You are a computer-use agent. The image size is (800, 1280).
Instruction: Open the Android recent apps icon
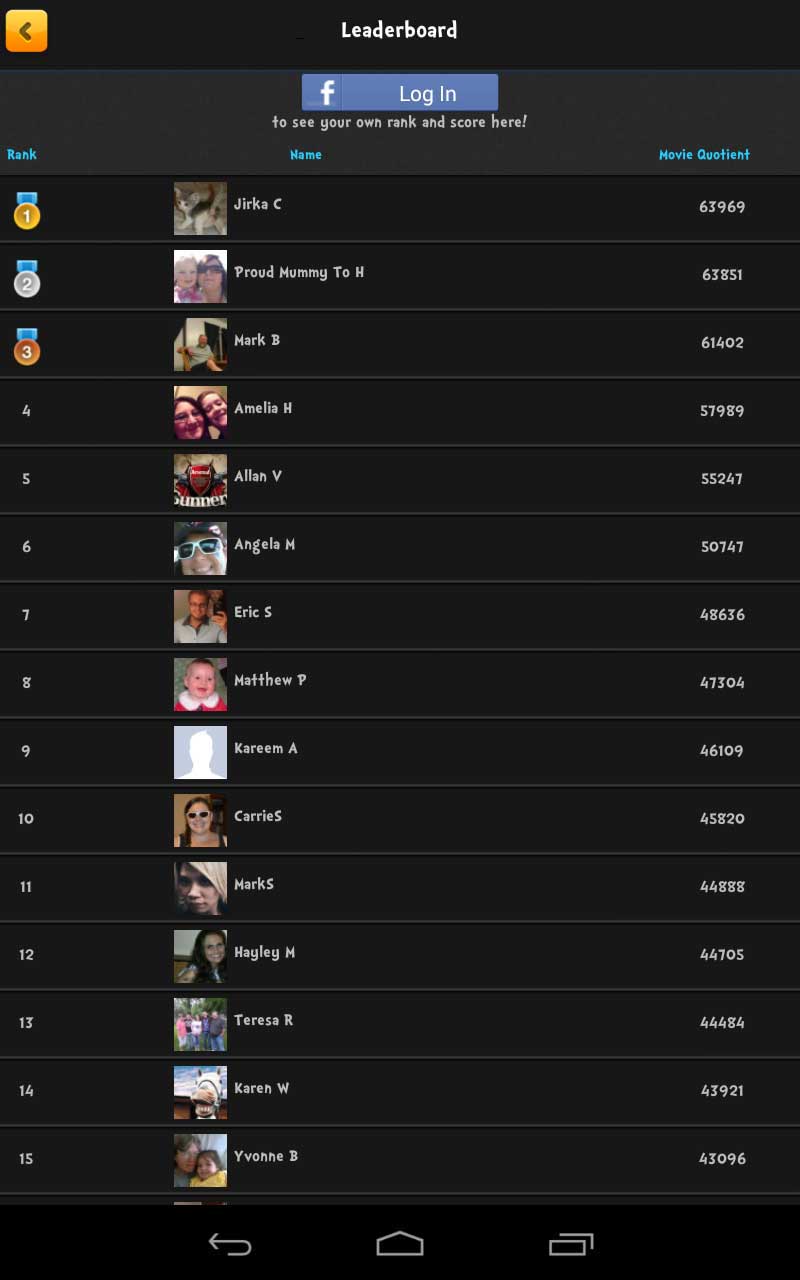tap(571, 1243)
